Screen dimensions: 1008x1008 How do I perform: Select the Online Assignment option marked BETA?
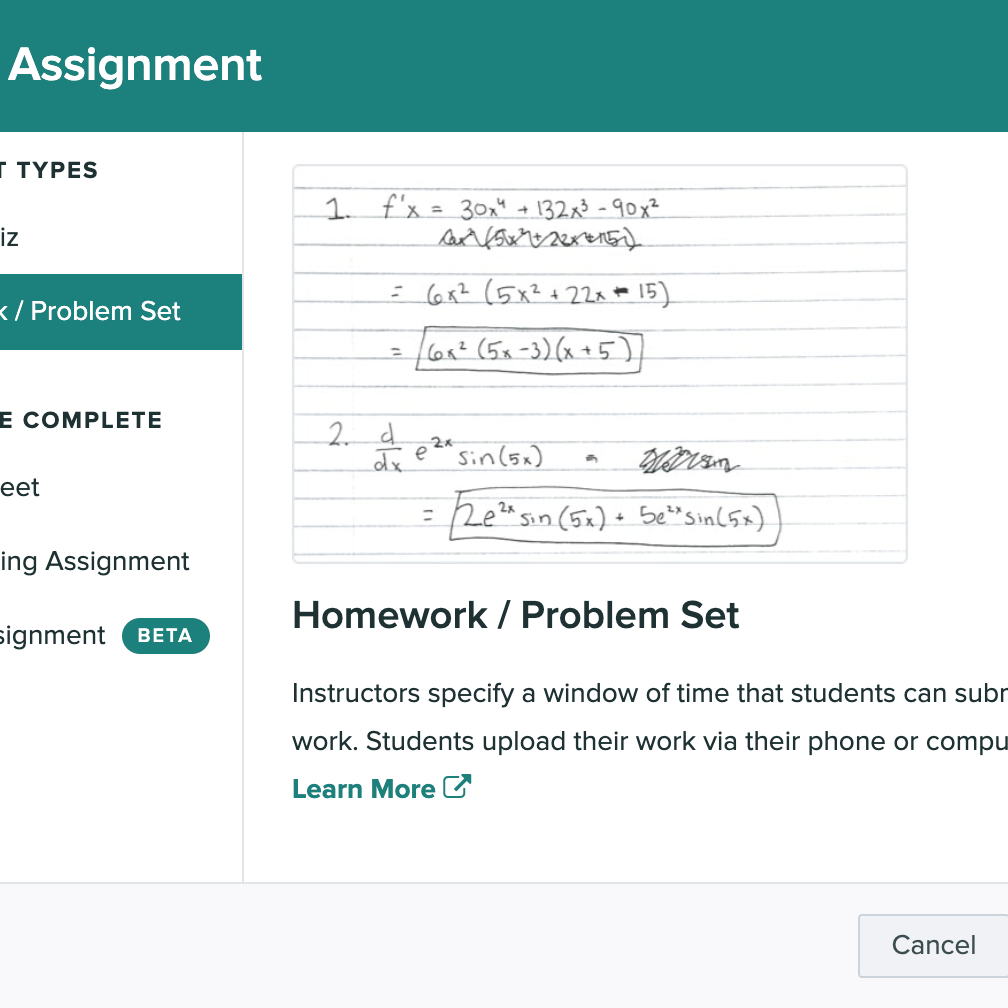coord(53,636)
